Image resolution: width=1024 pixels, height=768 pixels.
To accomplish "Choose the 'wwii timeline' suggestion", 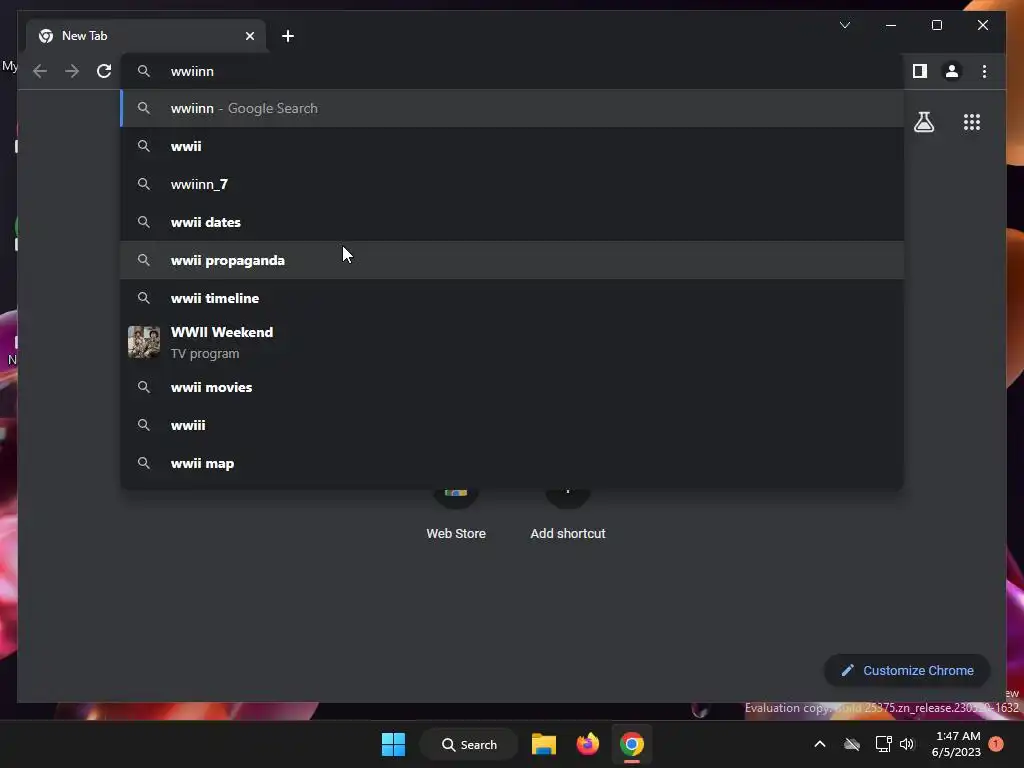I will tap(513, 298).
